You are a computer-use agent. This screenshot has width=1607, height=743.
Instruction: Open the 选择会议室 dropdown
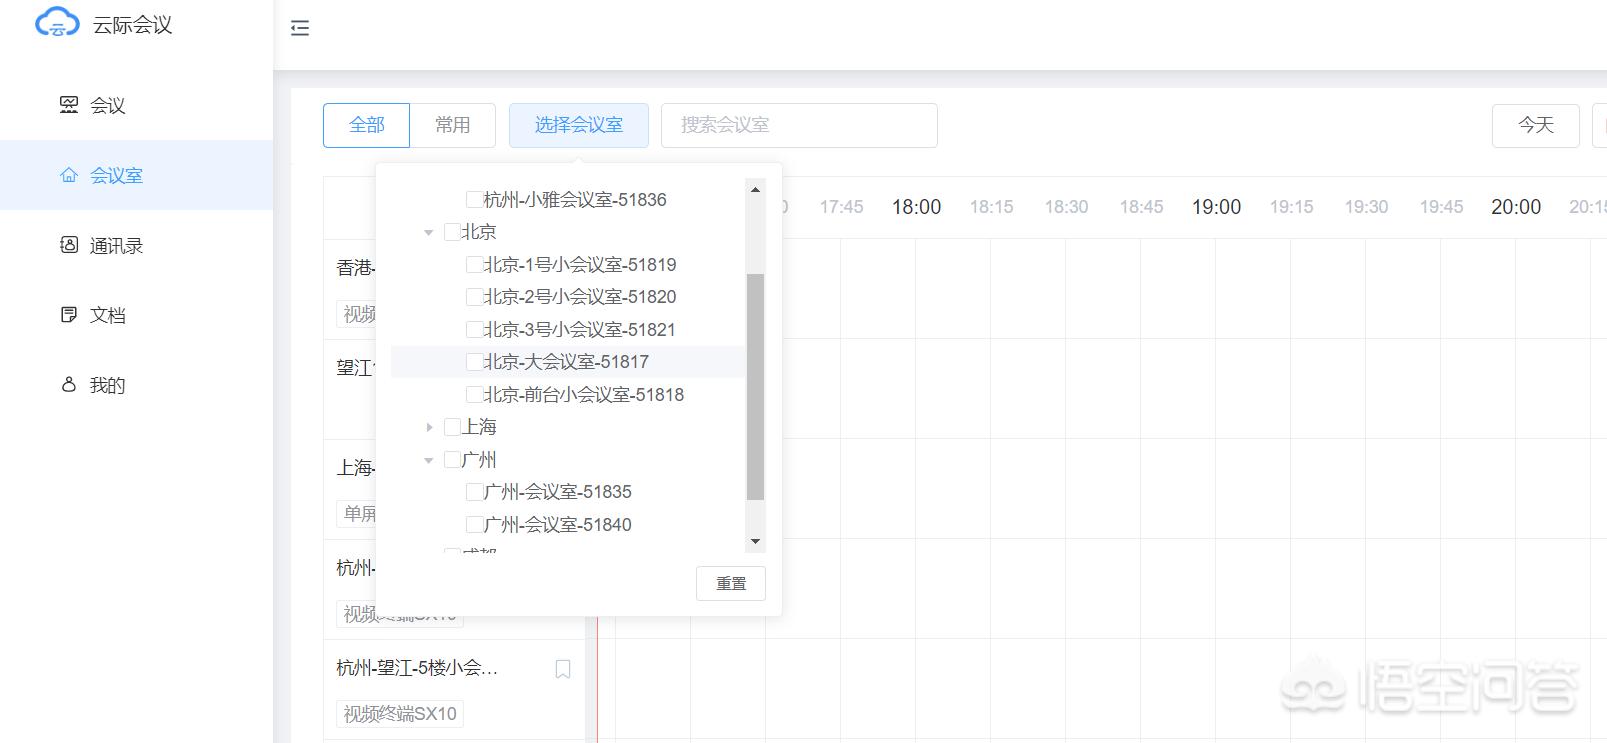[x=579, y=125]
